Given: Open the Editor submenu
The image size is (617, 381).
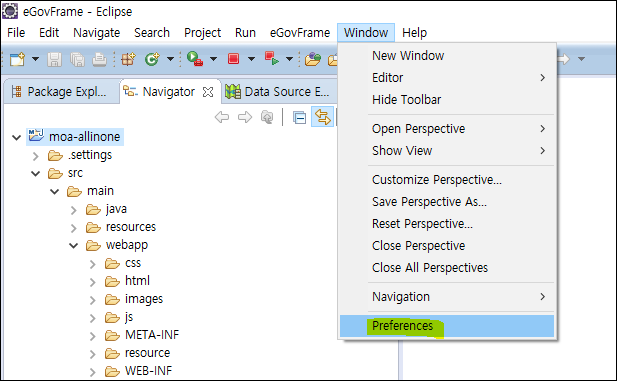Looking at the screenshot, I should [x=447, y=78].
